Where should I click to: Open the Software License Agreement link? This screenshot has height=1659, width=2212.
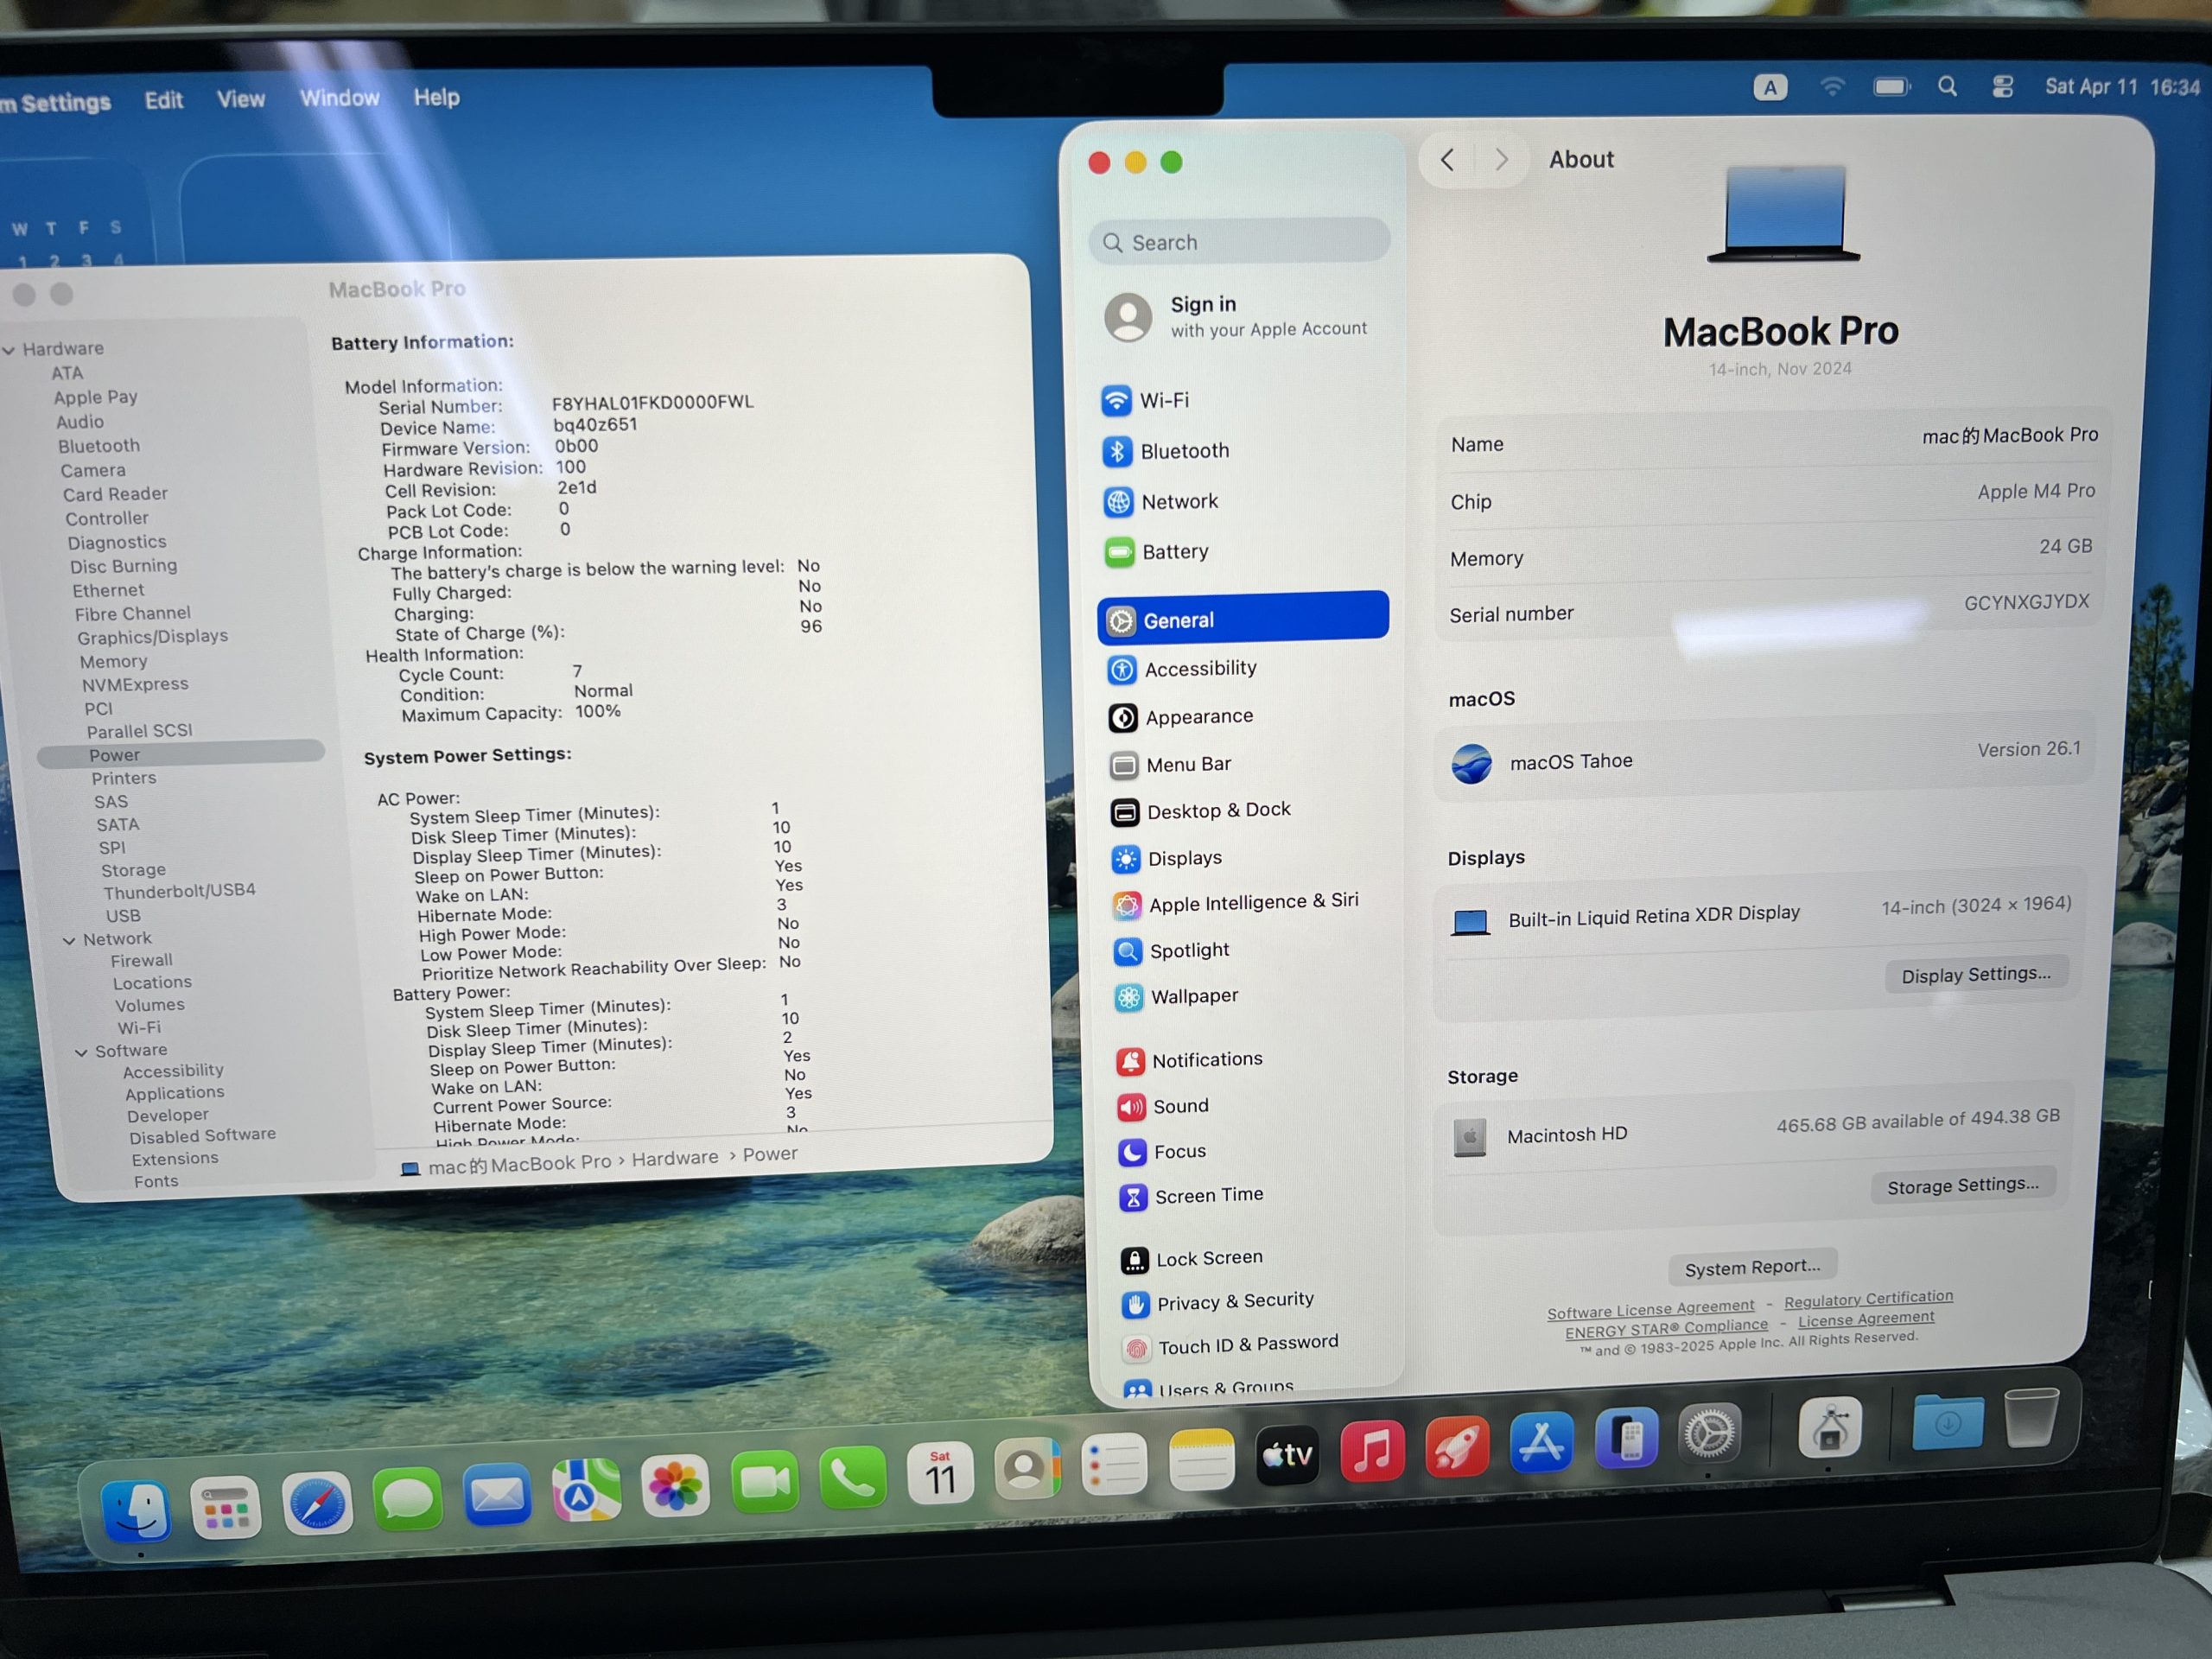tap(1650, 1308)
